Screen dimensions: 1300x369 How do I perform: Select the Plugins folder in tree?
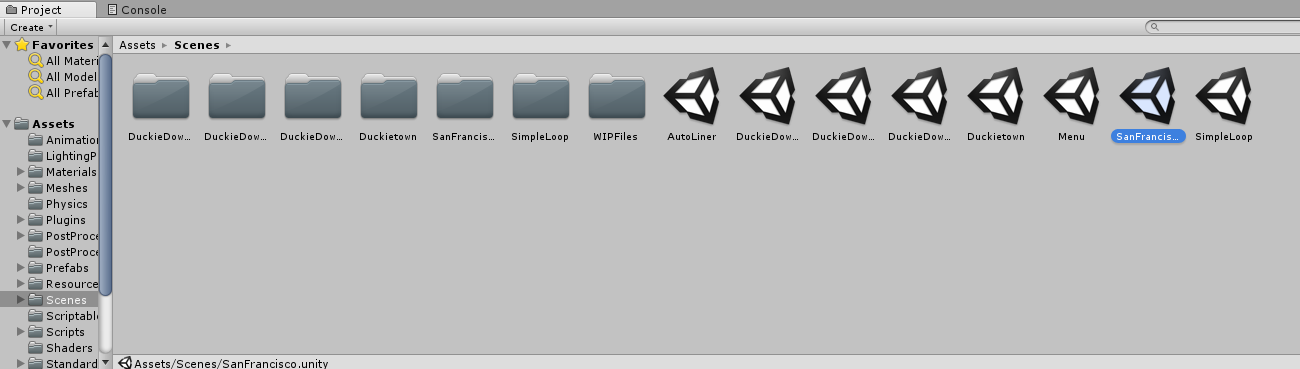[x=57, y=220]
